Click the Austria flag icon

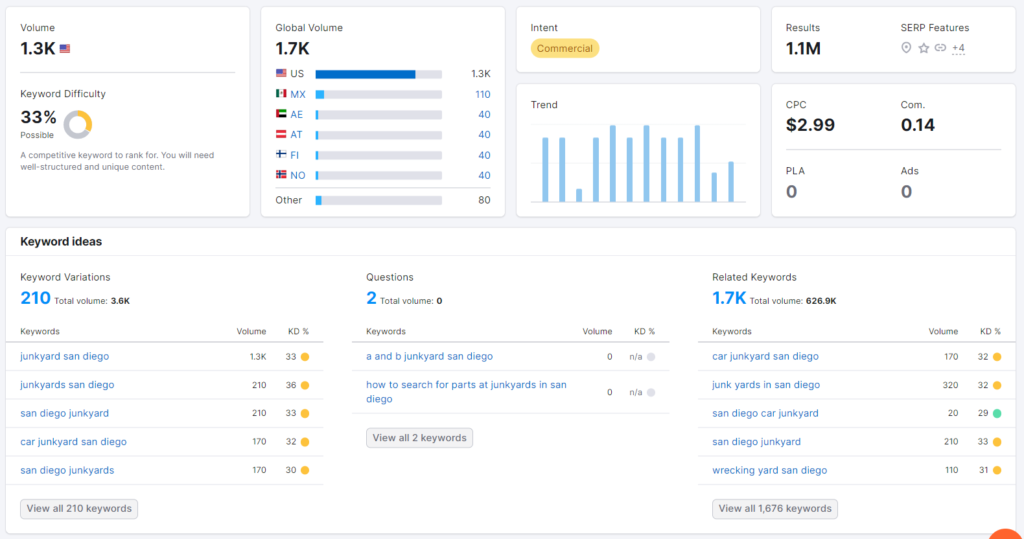coord(281,134)
